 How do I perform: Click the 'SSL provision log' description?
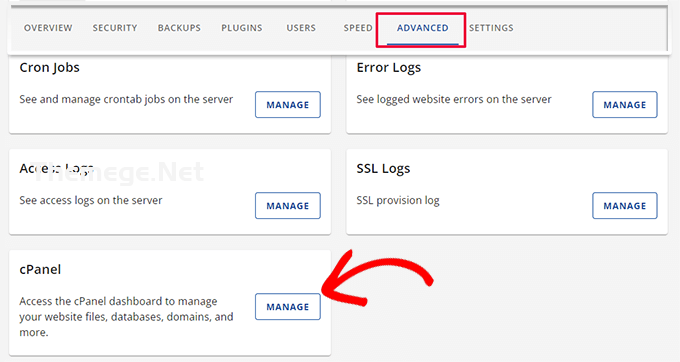click(398, 200)
